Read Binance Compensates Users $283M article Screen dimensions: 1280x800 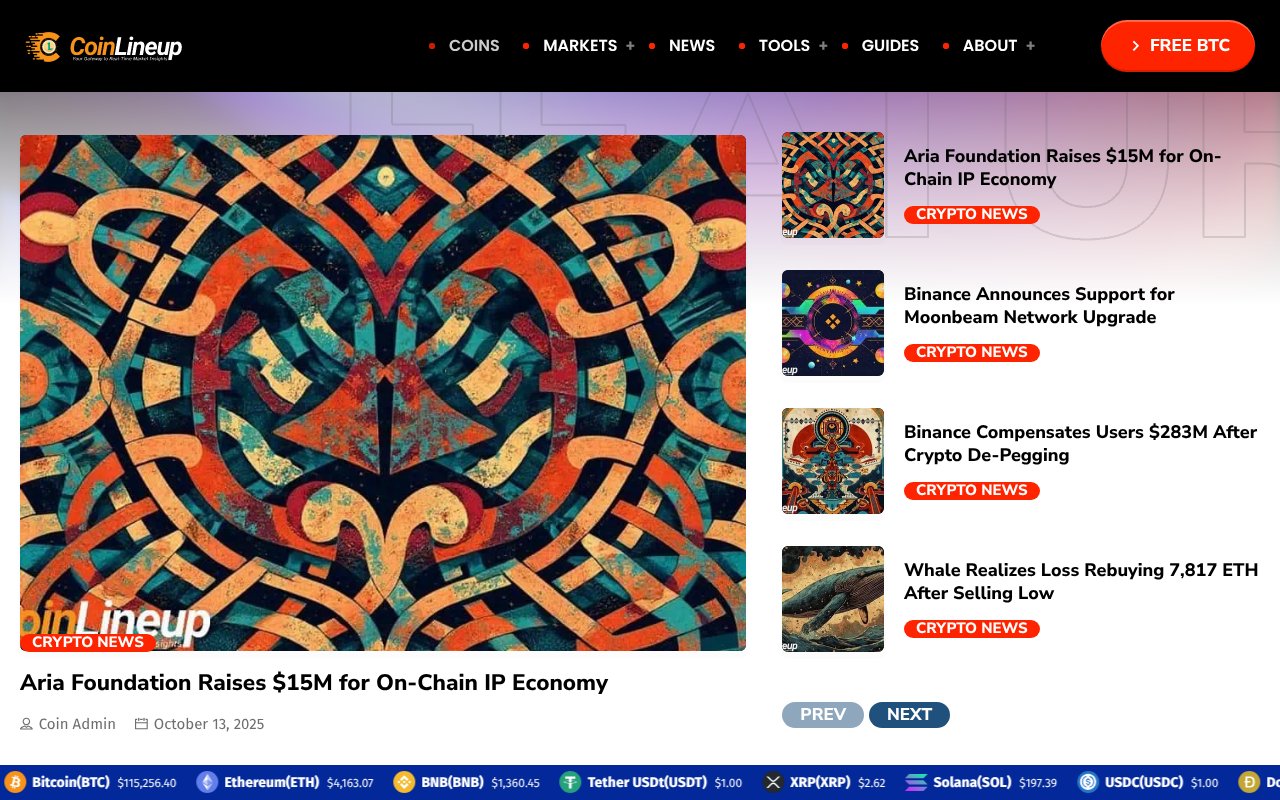(x=1080, y=443)
